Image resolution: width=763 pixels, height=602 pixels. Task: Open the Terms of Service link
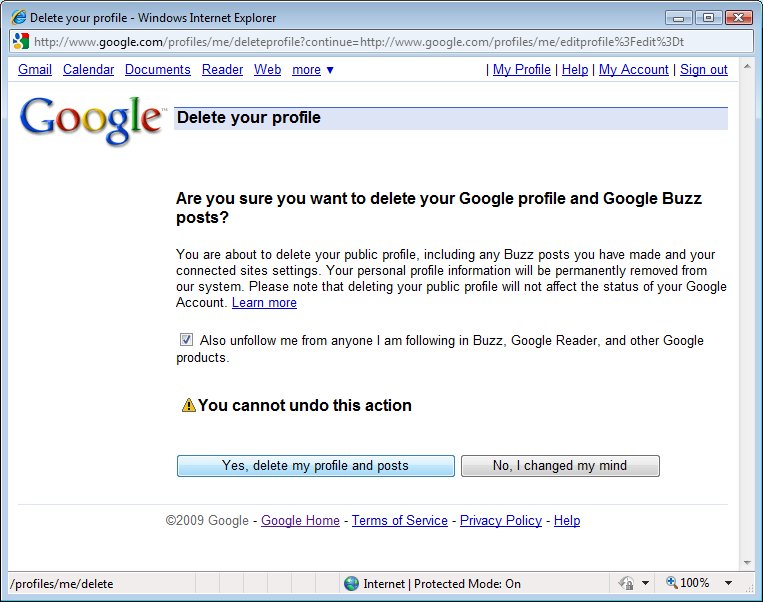[400, 520]
